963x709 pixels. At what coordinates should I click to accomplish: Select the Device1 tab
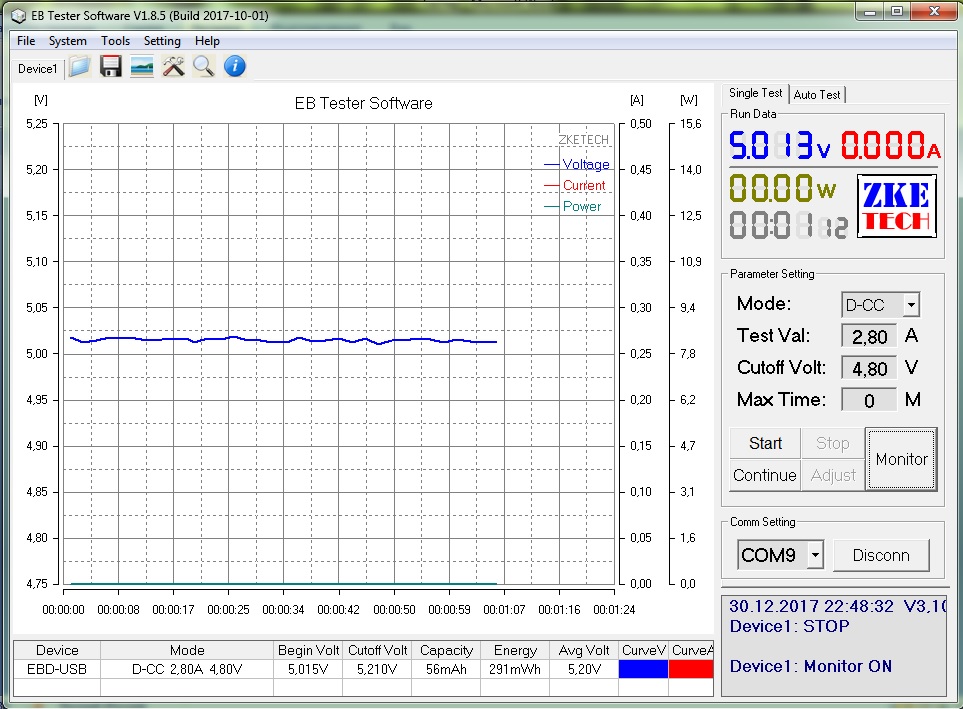pos(37,69)
